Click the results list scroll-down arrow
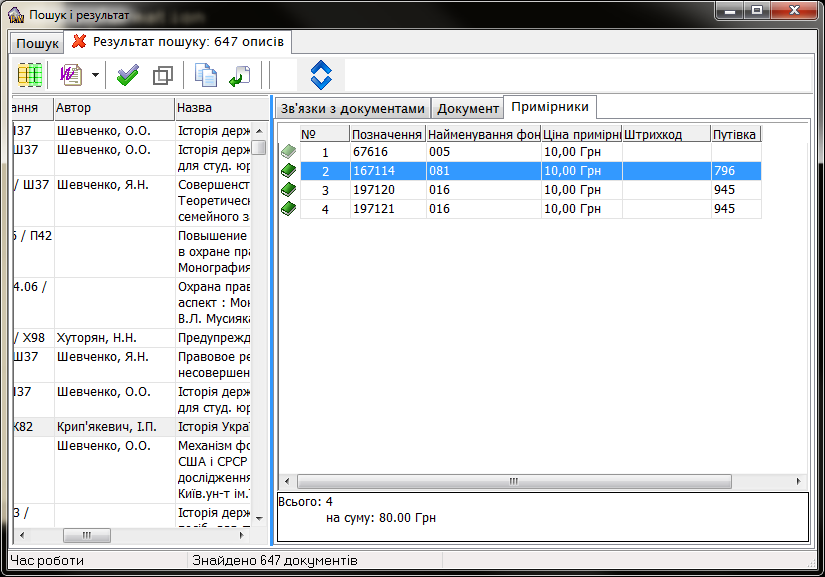Viewport: 825px width, 577px height. pyautogui.click(x=259, y=518)
